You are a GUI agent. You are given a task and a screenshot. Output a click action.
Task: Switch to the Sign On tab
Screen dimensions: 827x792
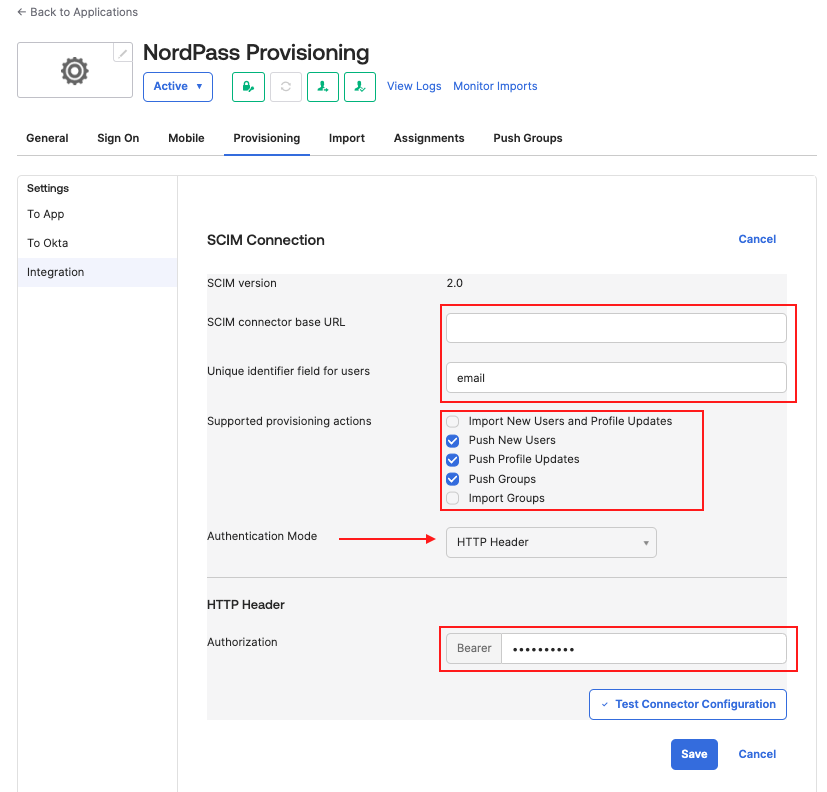tap(118, 138)
